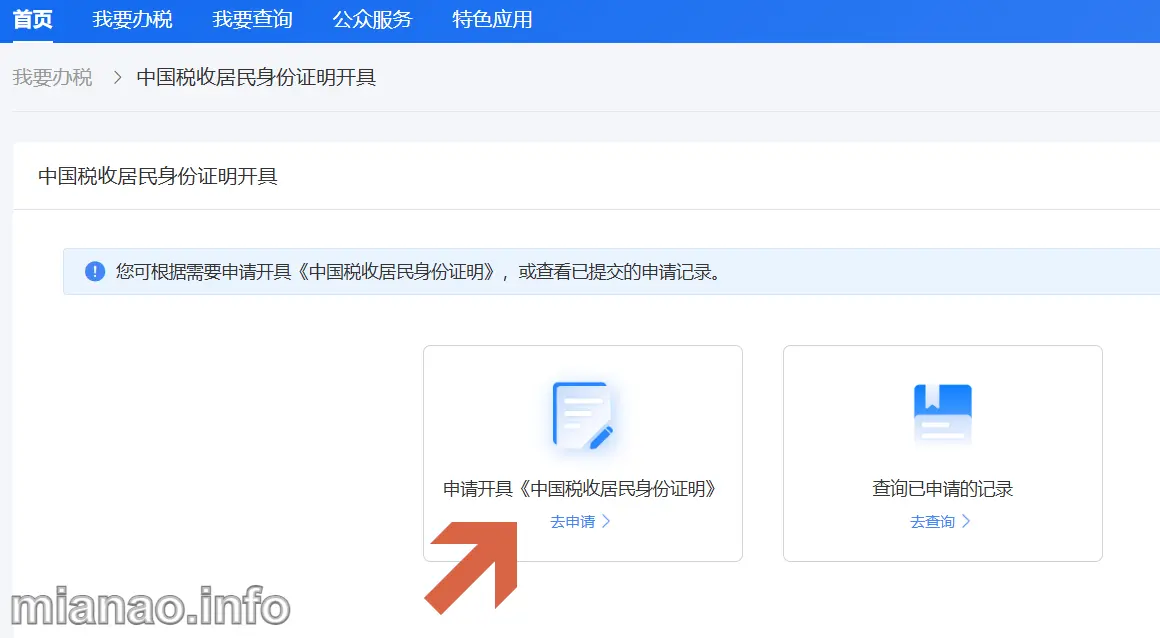Image resolution: width=1160 pixels, height=638 pixels.
Task: Go to the 特色应用 menu
Action: (492, 20)
